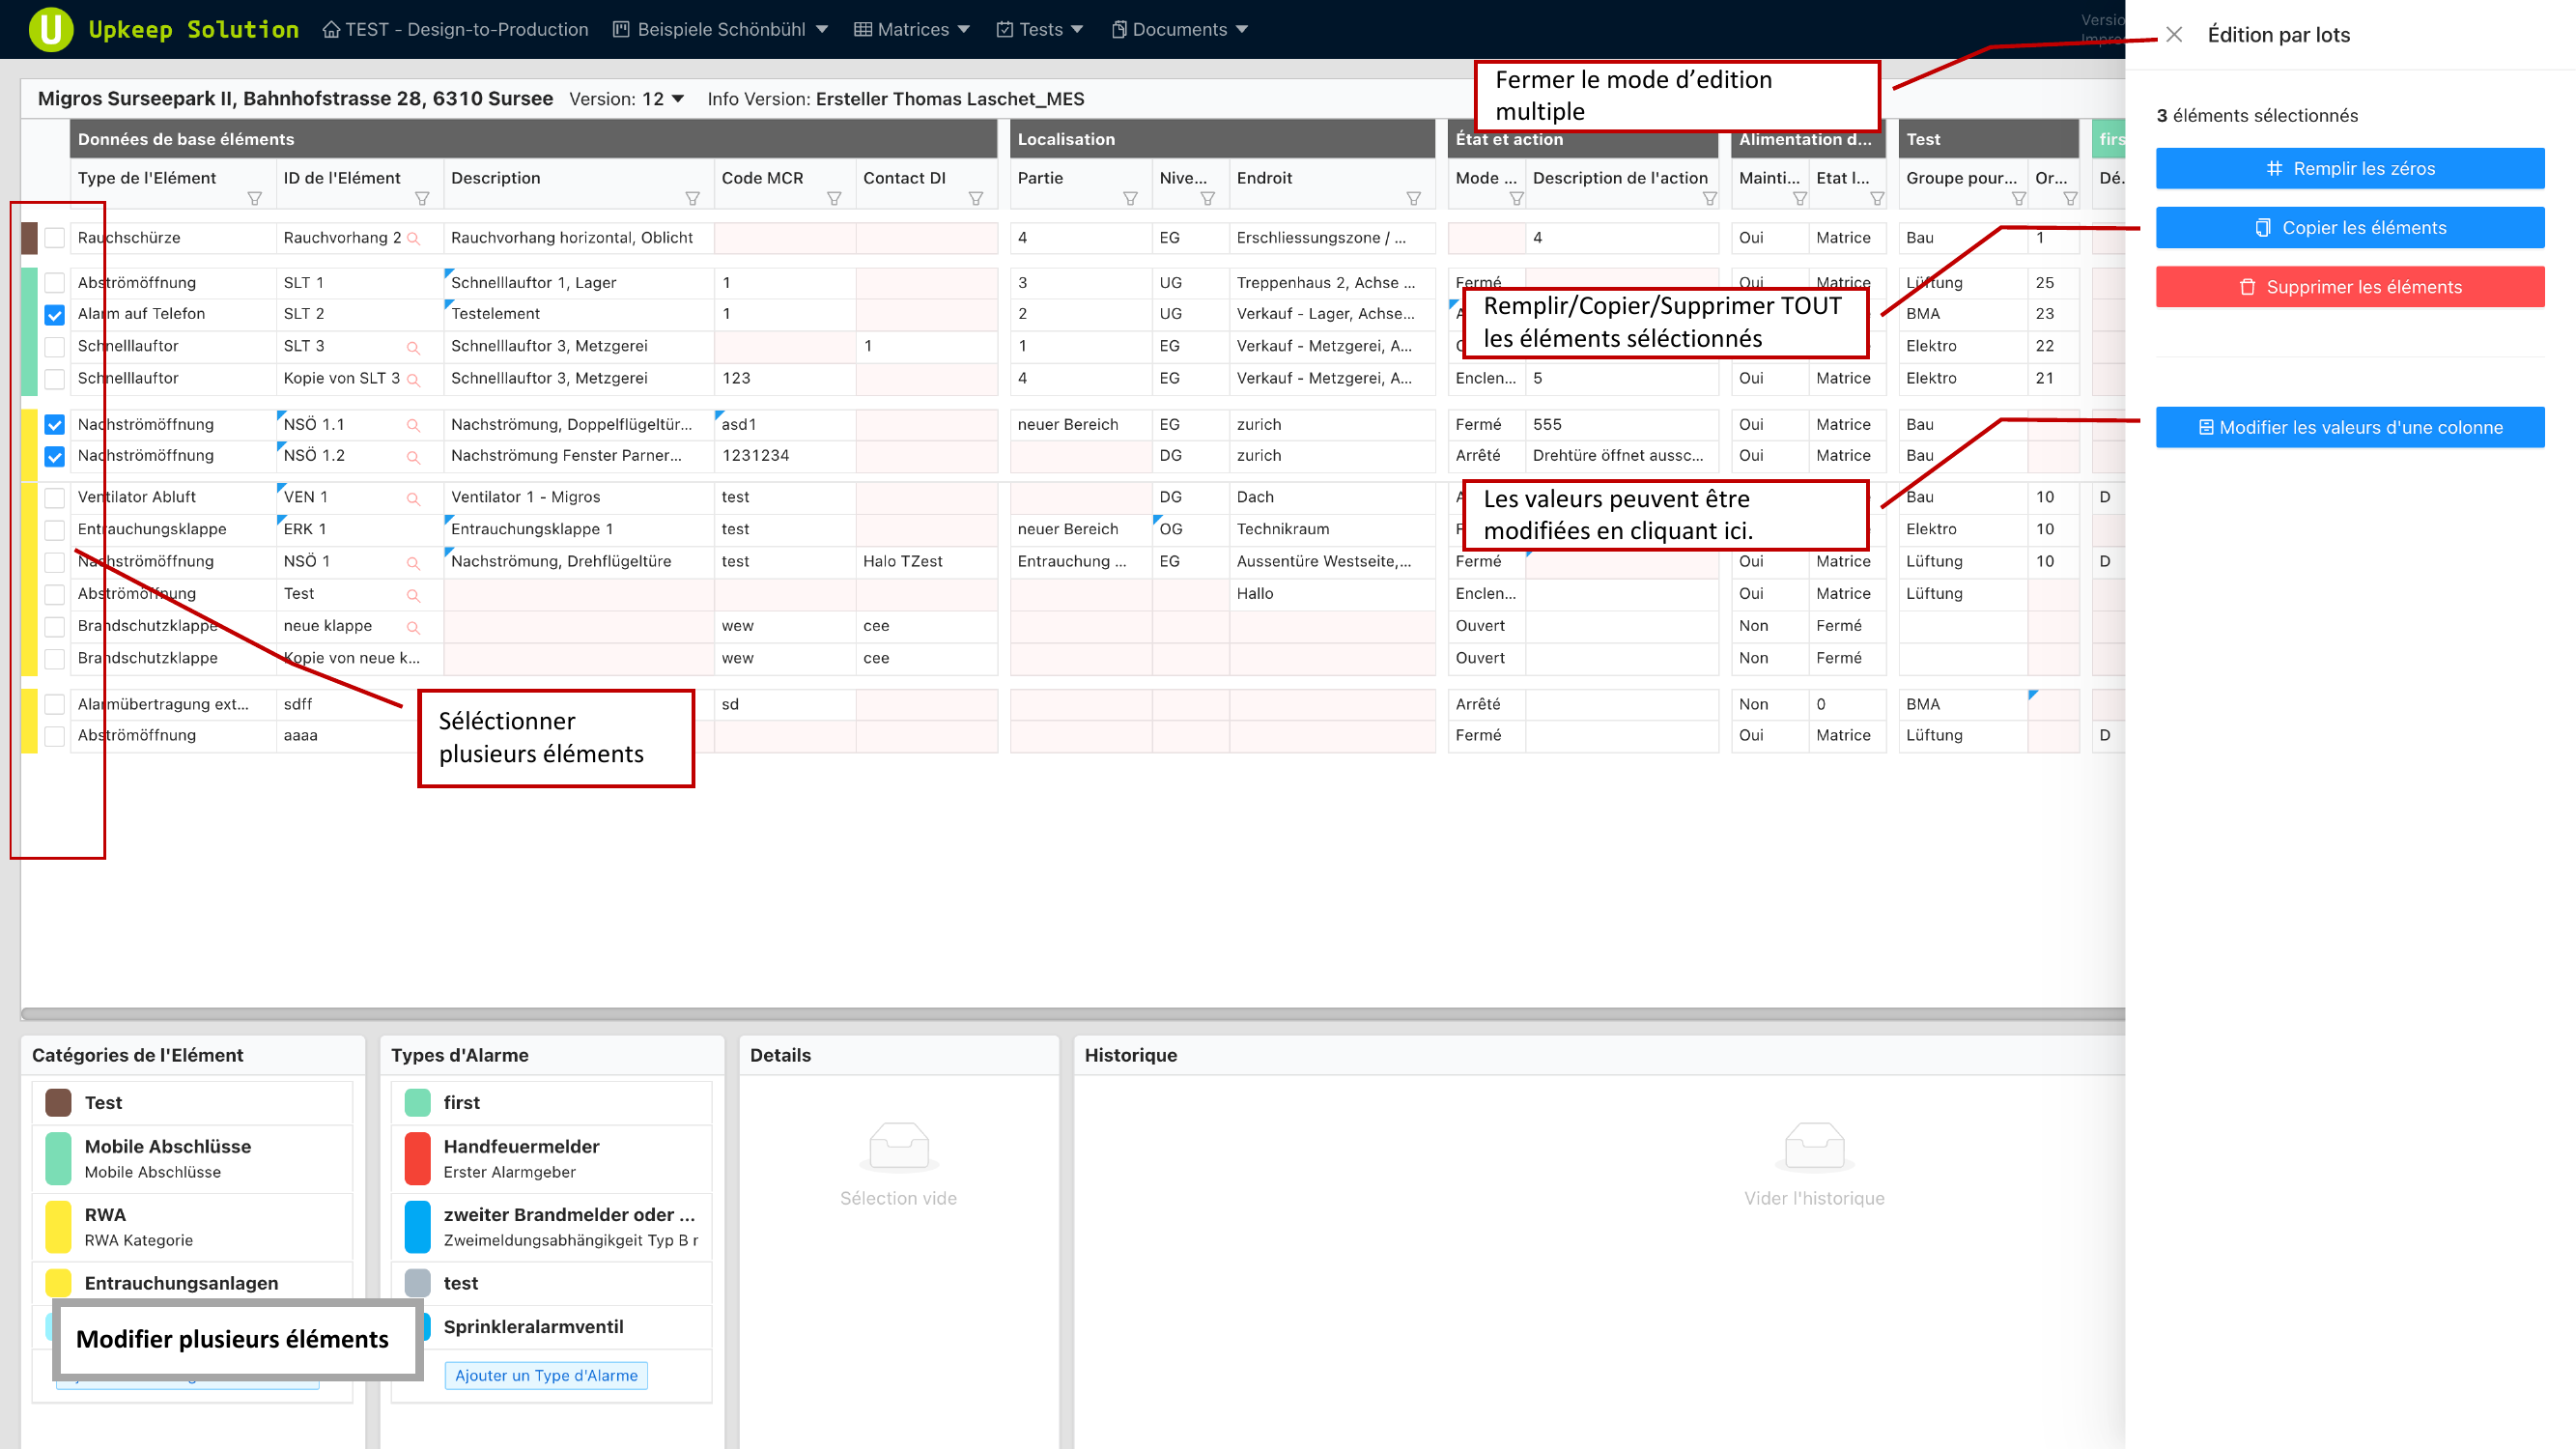Image resolution: width=2576 pixels, height=1449 pixels.
Task: Click the red Handfeuermelder color swatch
Action: (418, 1158)
